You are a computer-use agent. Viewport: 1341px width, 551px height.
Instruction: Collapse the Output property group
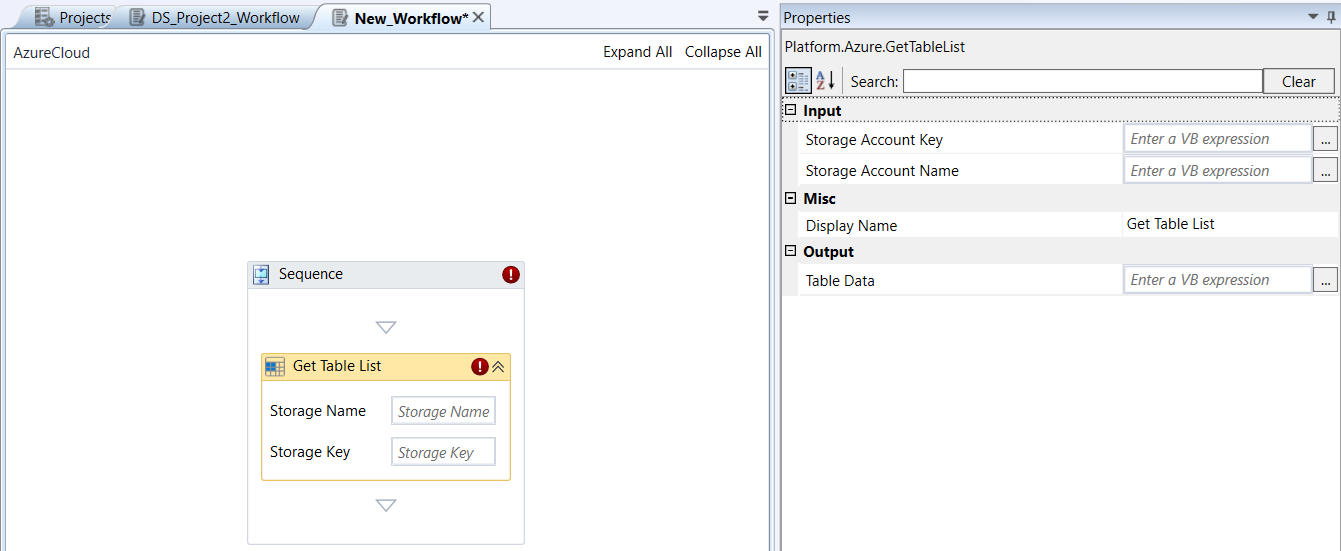tap(790, 252)
